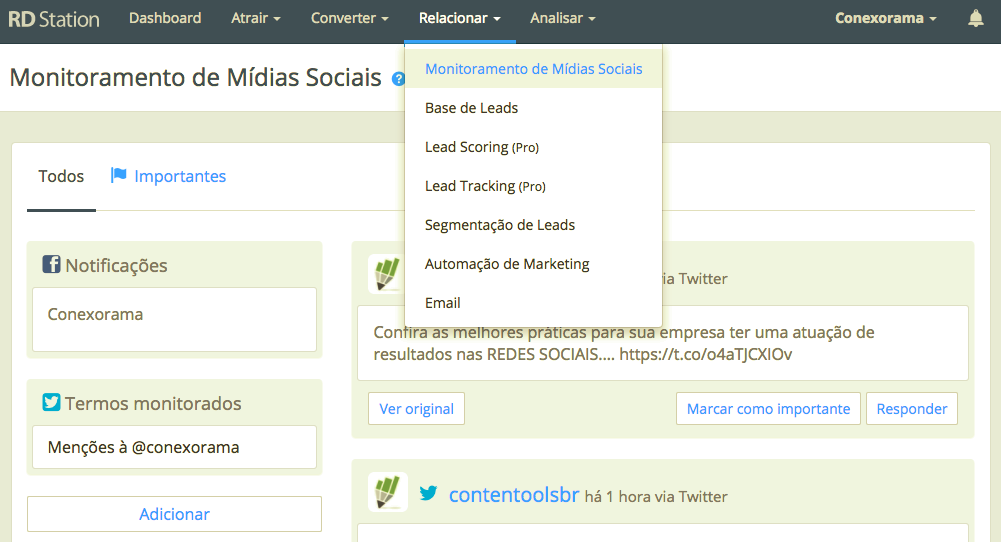Click the Responder button
1001x542 pixels.
(x=911, y=408)
